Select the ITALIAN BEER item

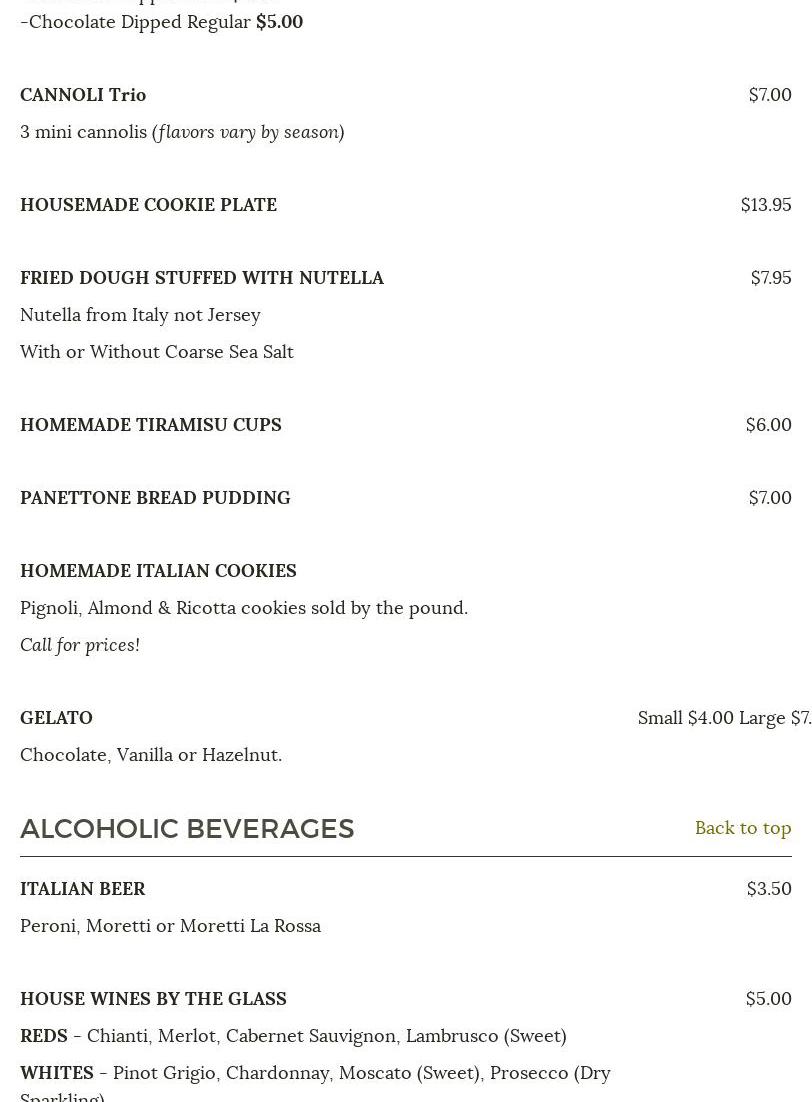point(82,888)
